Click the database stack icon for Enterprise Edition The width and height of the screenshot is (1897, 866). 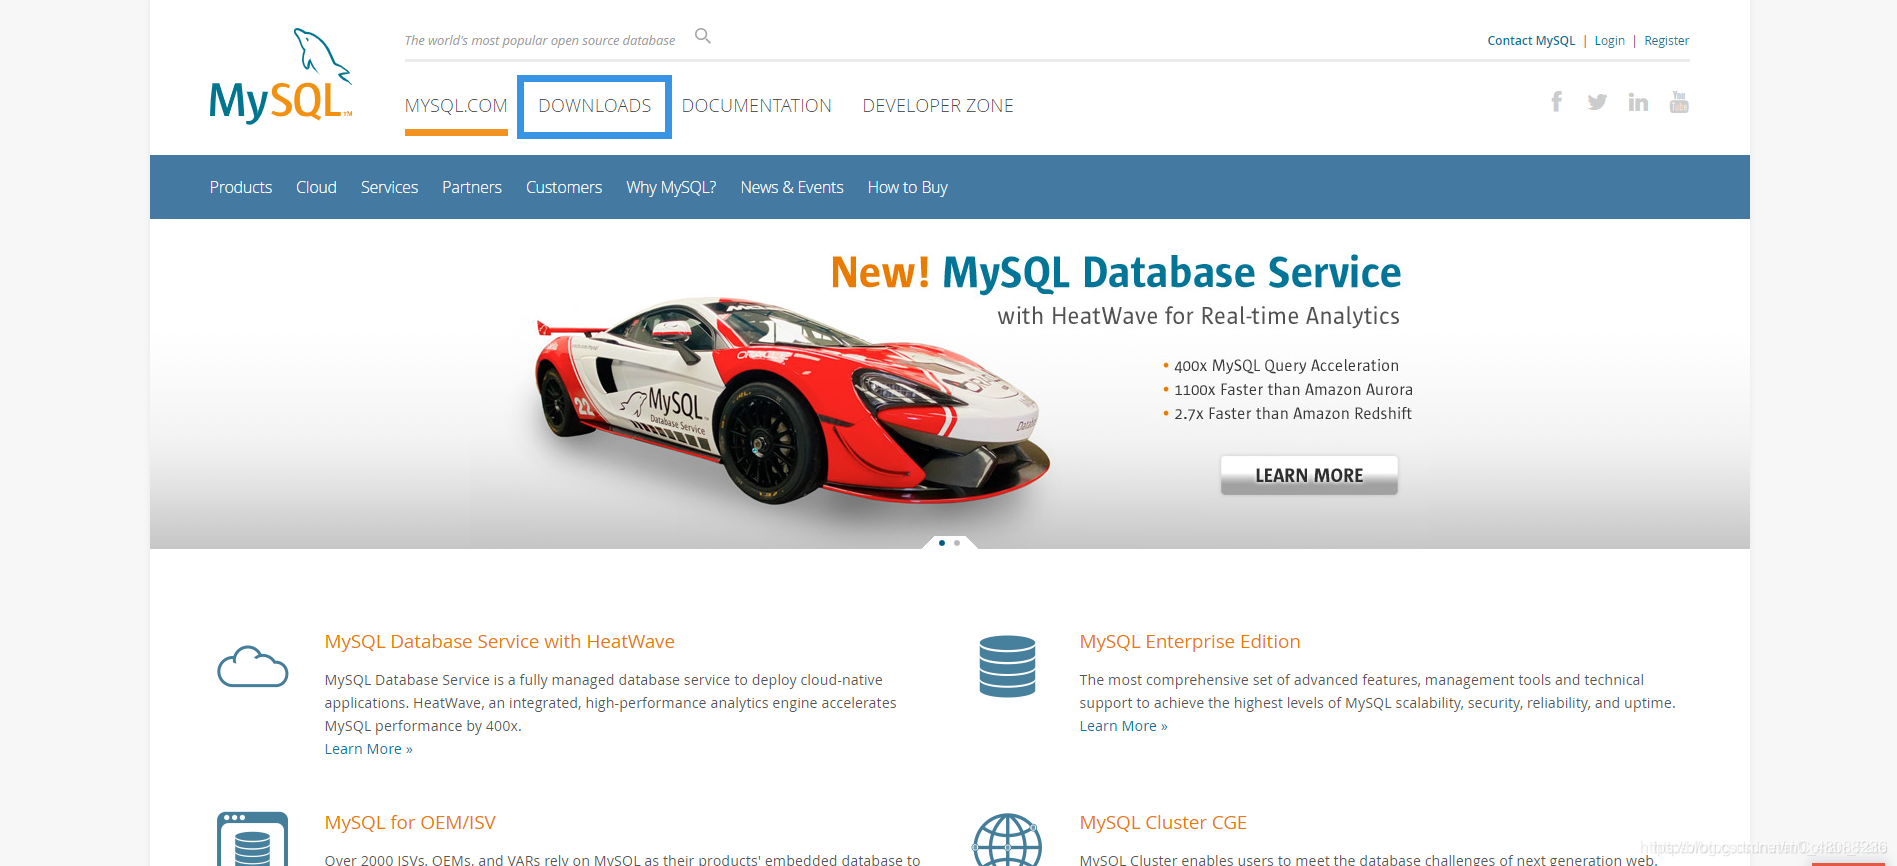[1007, 666]
